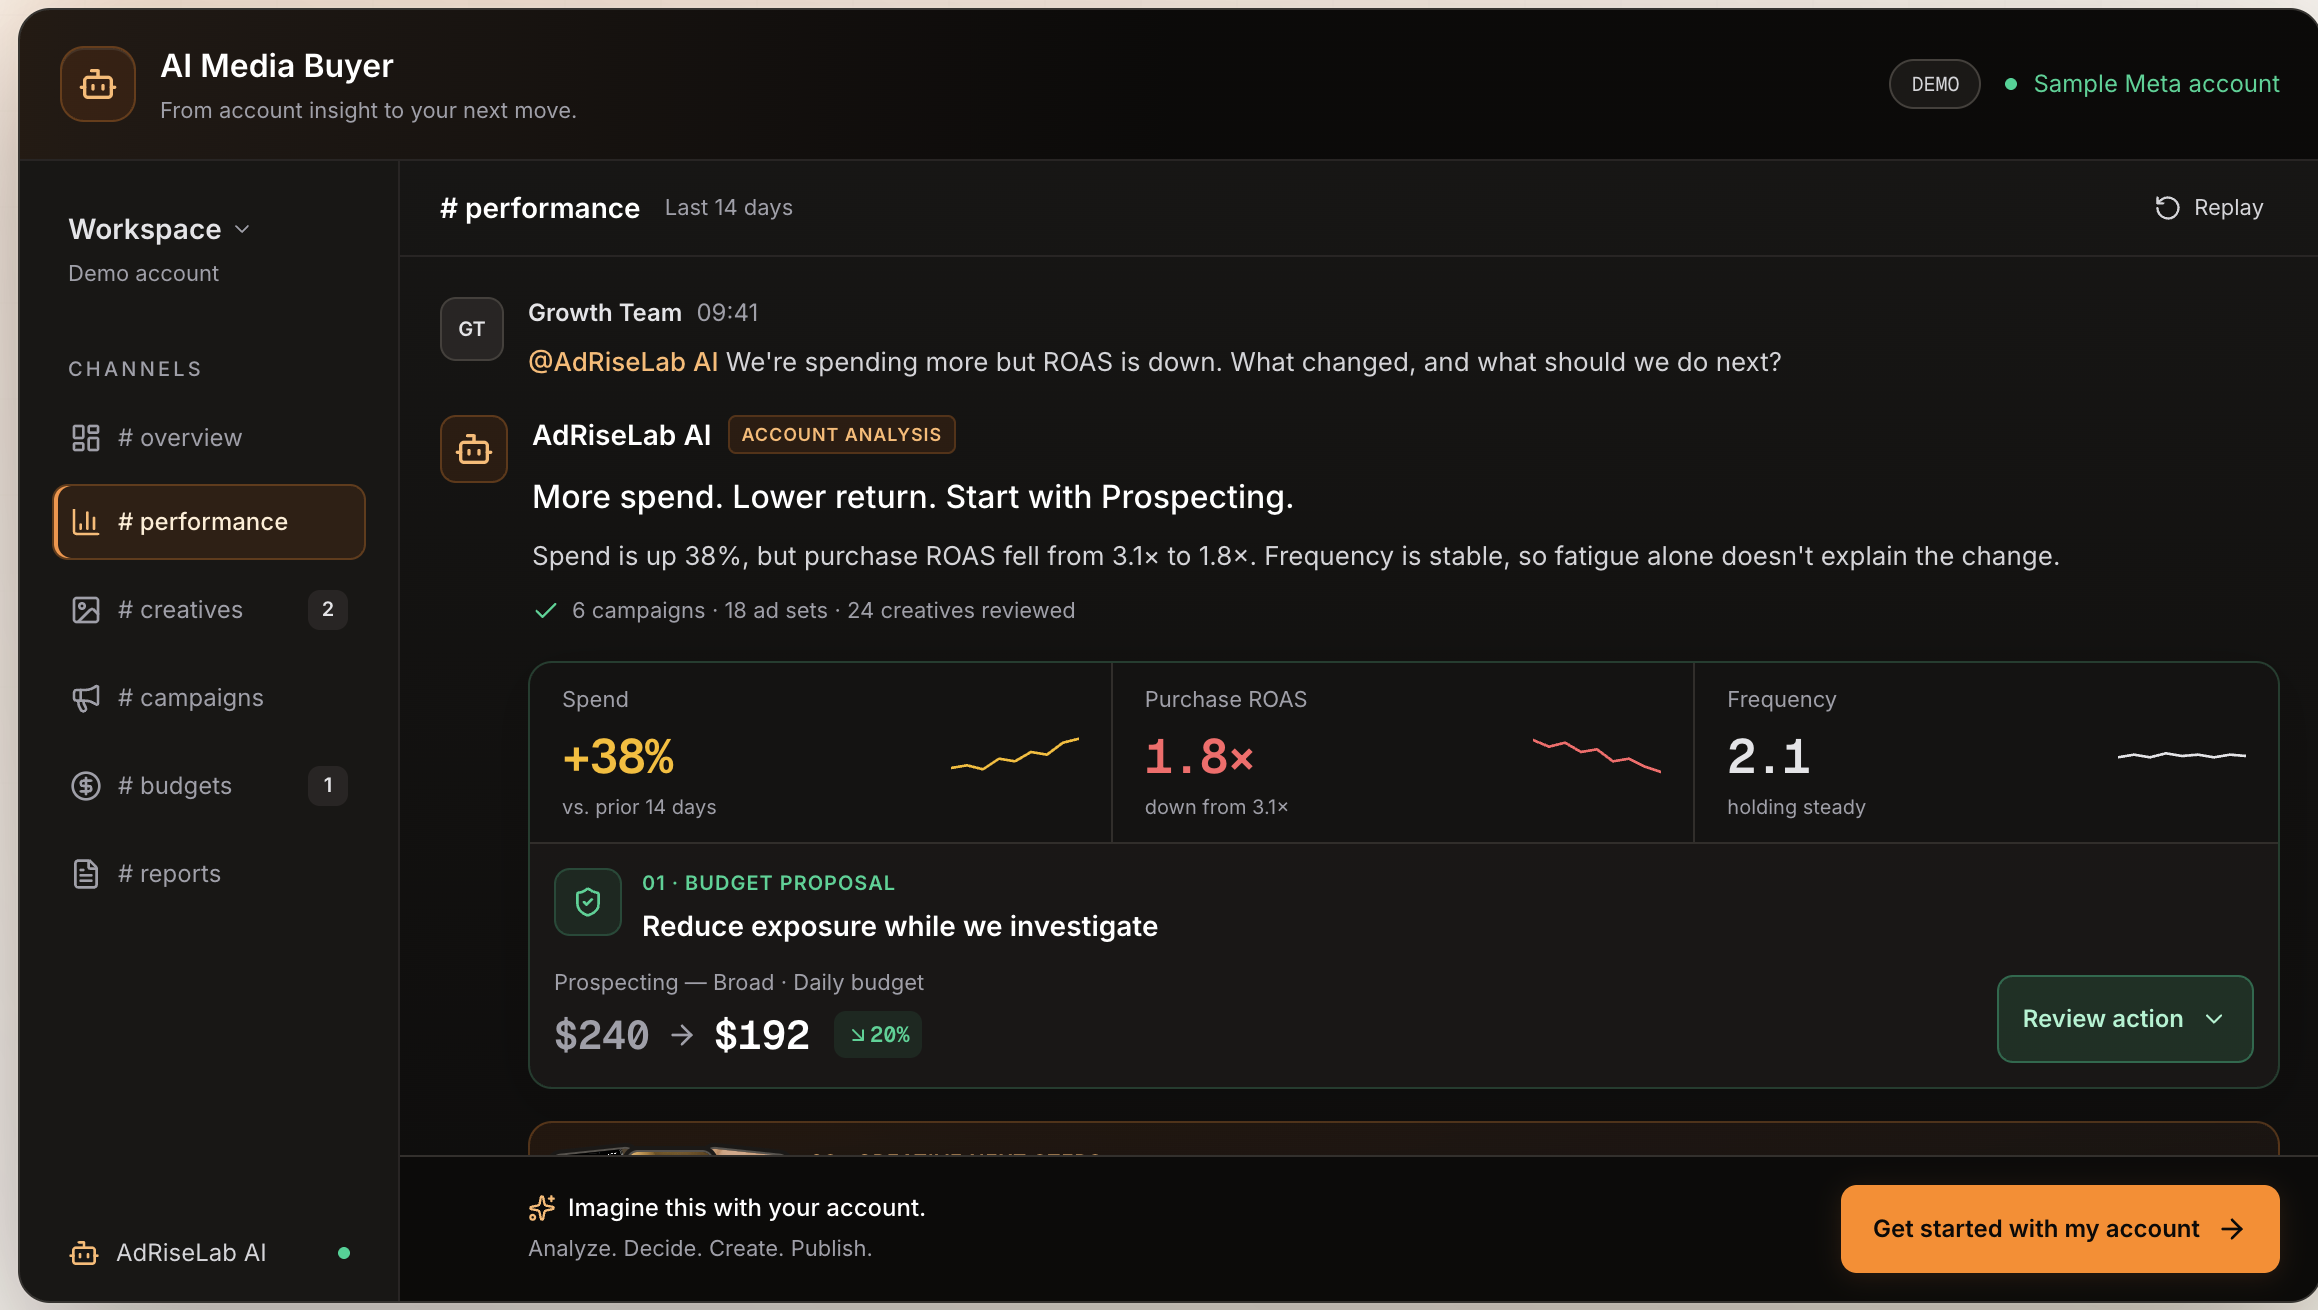Image resolution: width=2318 pixels, height=1310 pixels.
Task: Click the GT avatar of Growth Team
Action: click(472, 329)
